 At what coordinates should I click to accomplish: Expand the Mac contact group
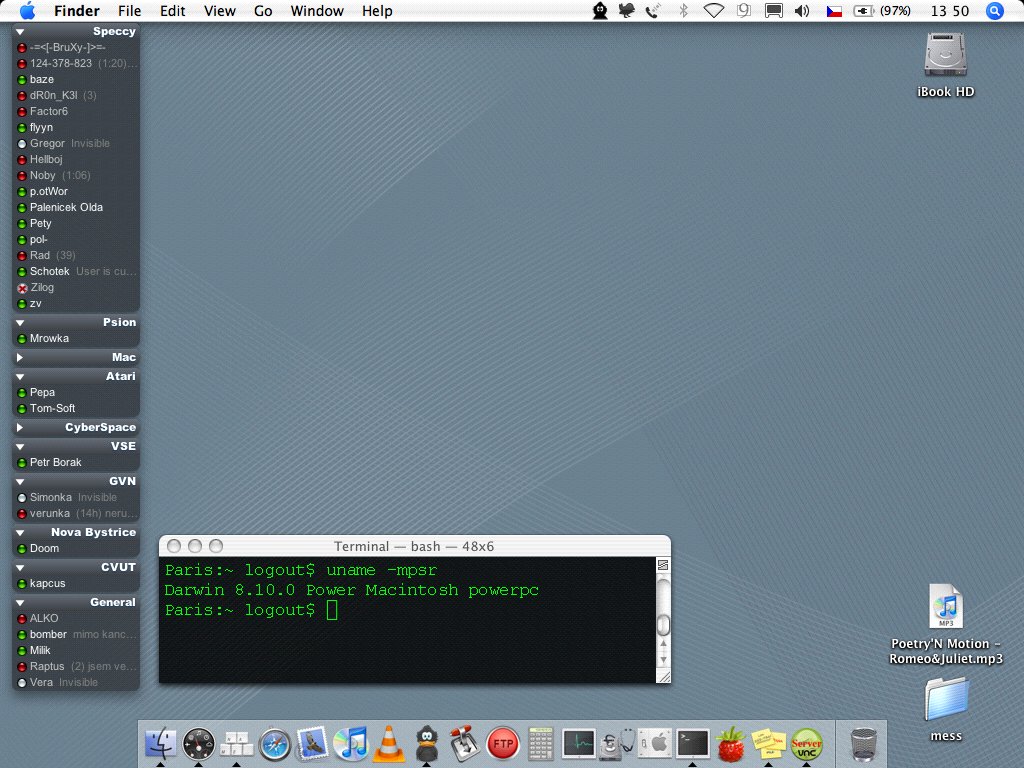tap(21, 357)
